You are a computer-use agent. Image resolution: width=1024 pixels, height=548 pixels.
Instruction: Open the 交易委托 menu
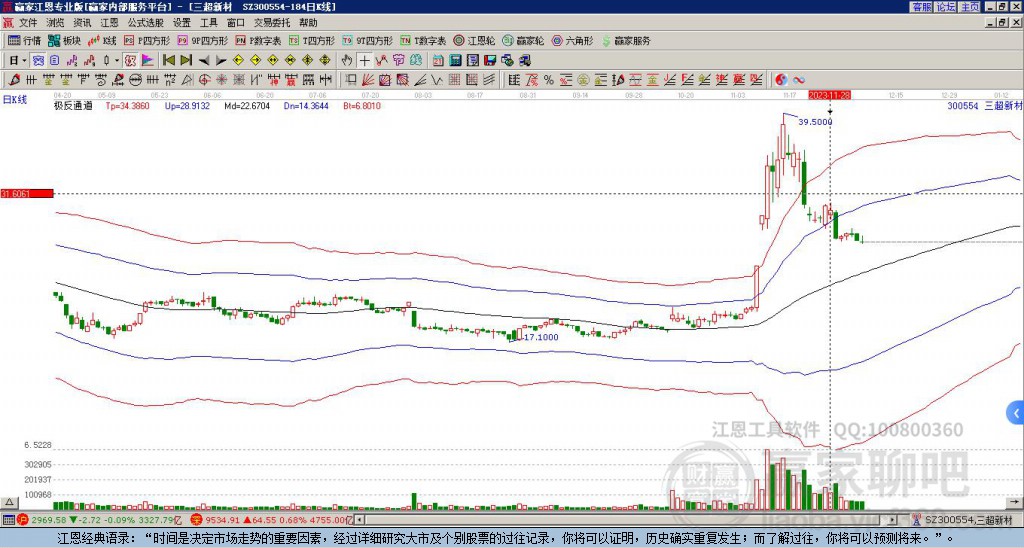point(272,23)
